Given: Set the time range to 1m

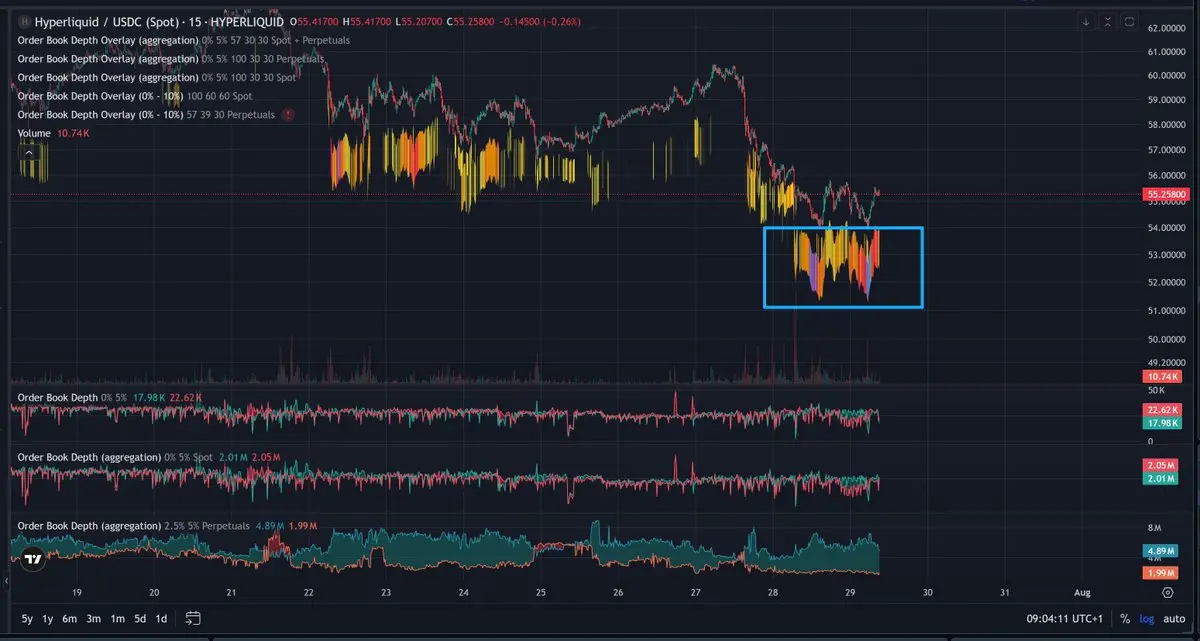Looking at the screenshot, I should click(118, 619).
